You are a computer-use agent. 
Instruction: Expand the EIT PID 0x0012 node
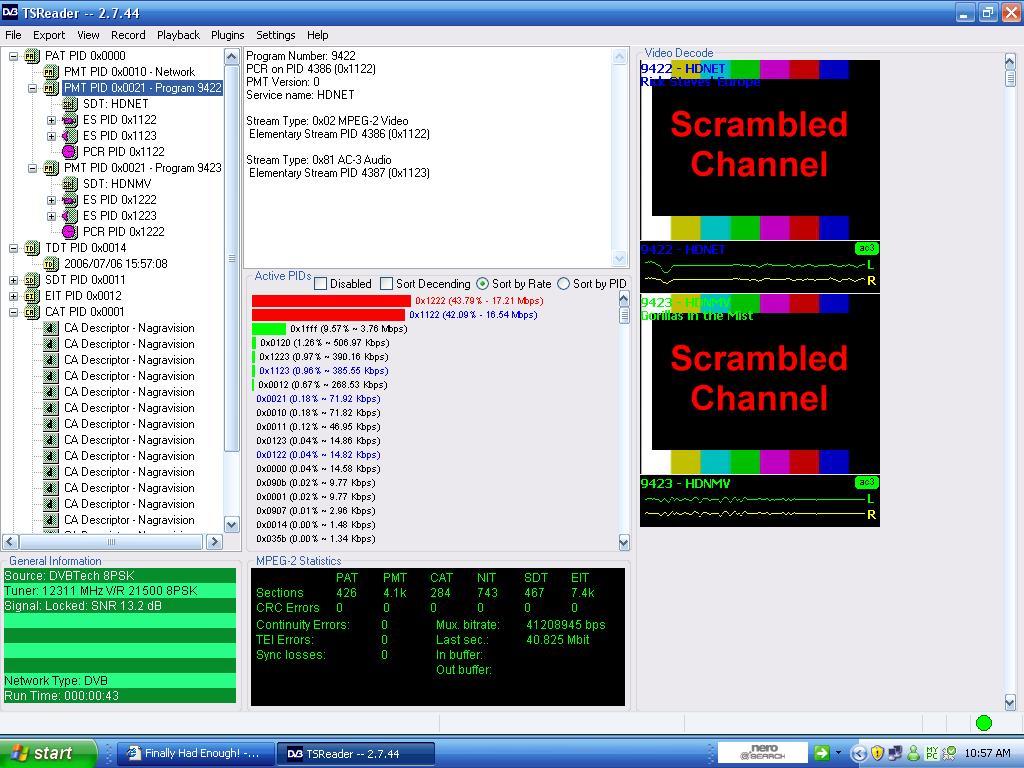(14, 296)
